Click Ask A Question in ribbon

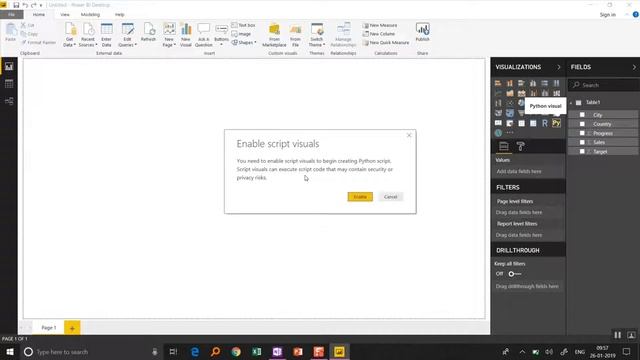click(203, 35)
